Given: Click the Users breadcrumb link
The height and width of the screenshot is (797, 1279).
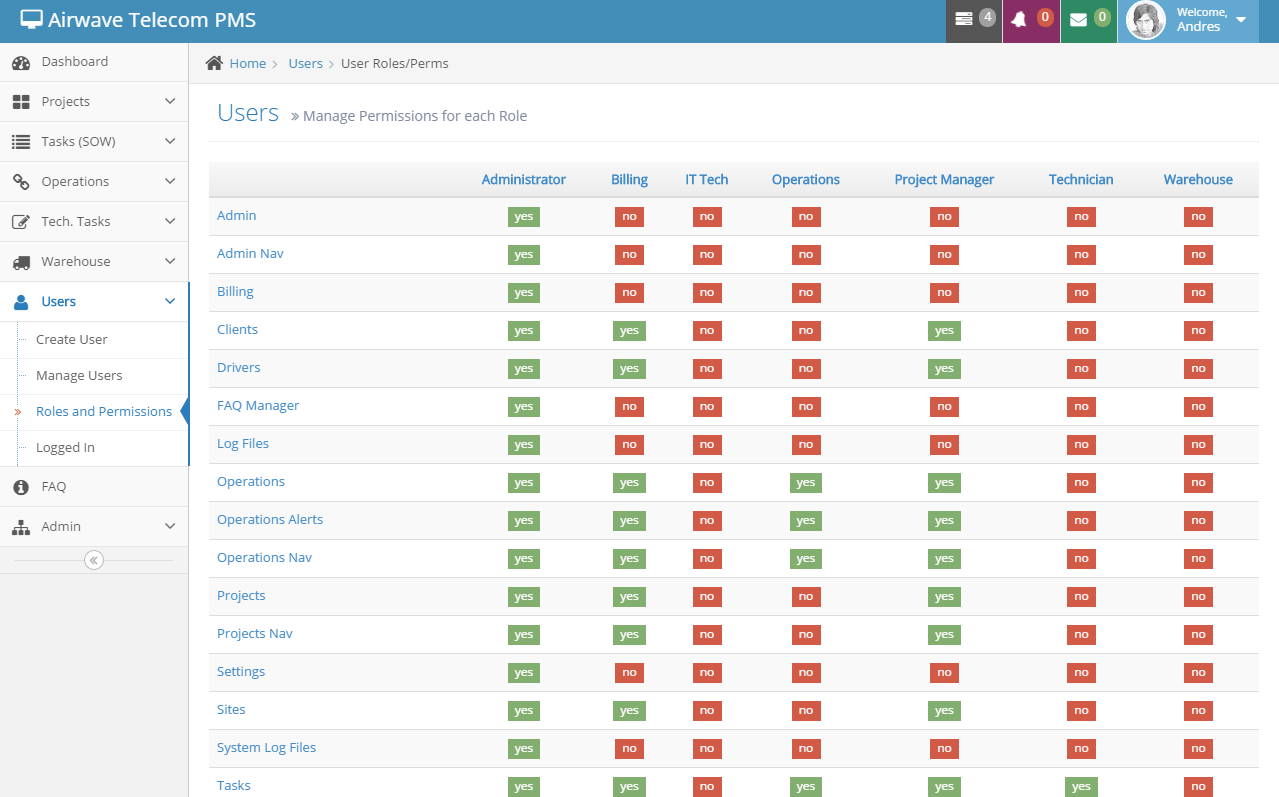Looking at the screenshot, I should pyautogui.click(x=305, y=63).
